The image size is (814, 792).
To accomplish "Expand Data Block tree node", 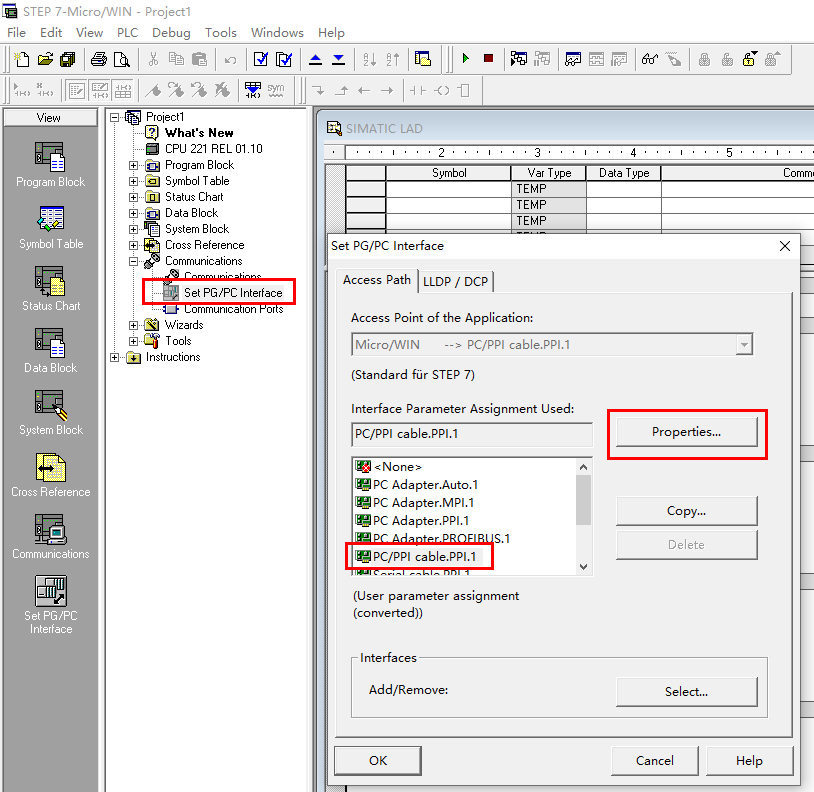I will tap(133, 214).
